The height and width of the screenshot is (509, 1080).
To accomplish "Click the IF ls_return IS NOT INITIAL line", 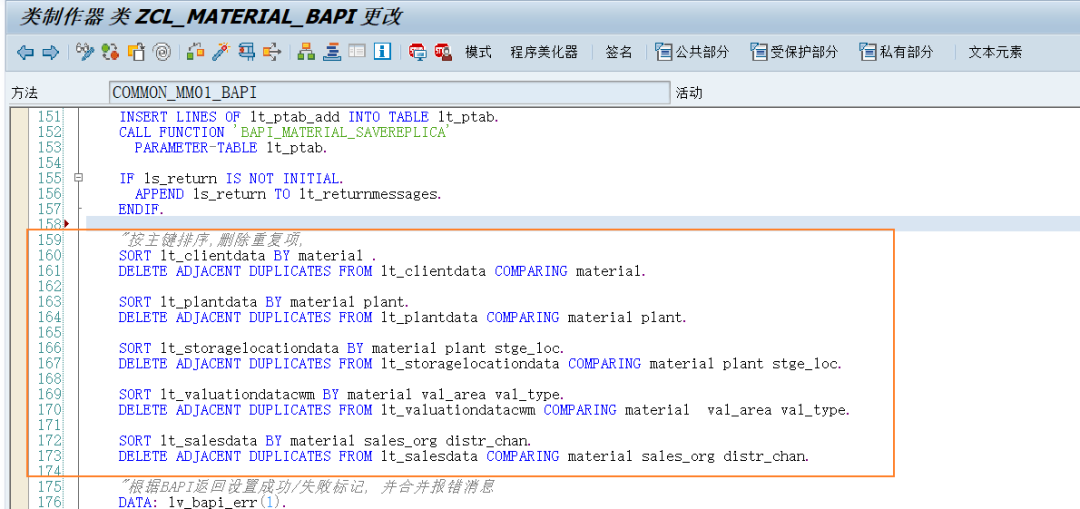I will pos(231,178).
